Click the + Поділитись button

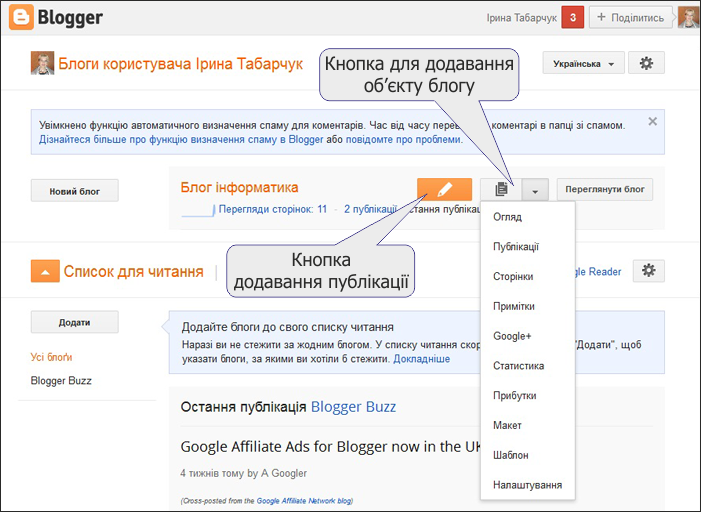tap(630, 17)
